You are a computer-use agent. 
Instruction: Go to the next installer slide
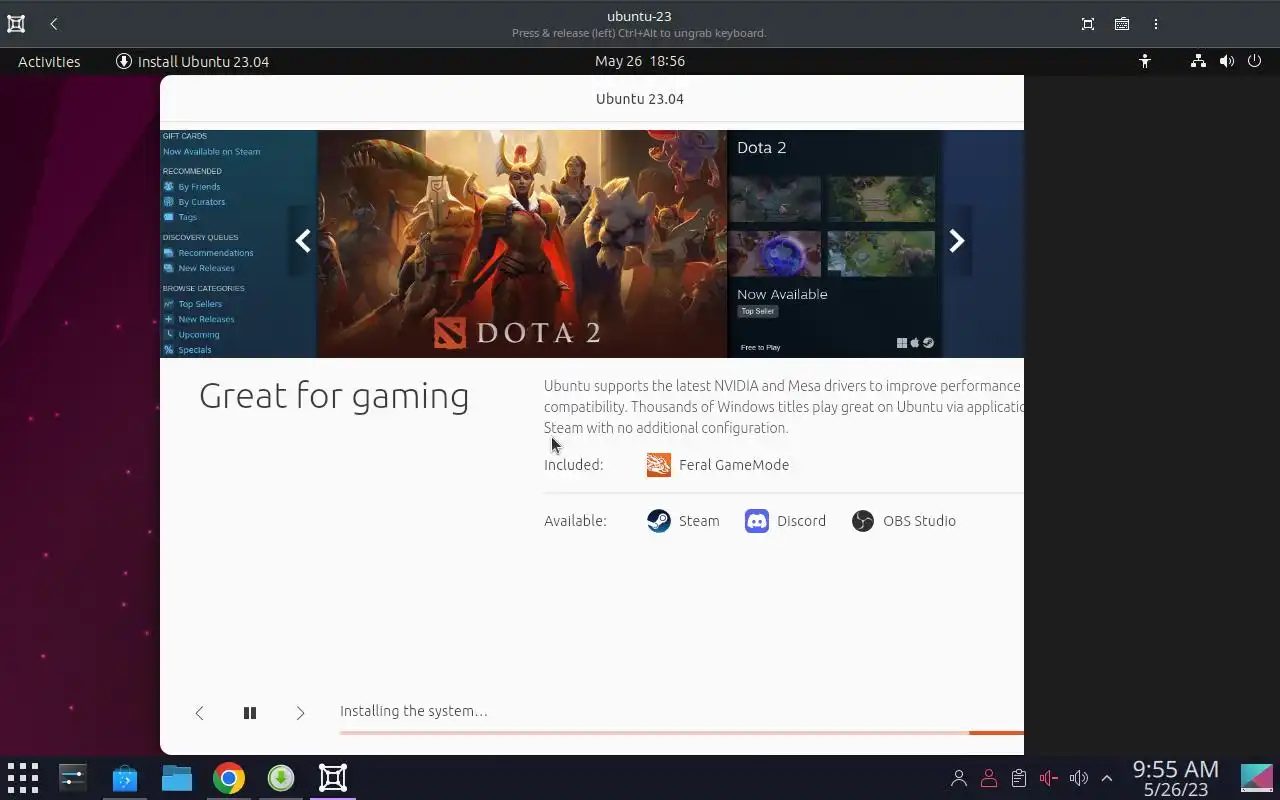pos(300,713)
